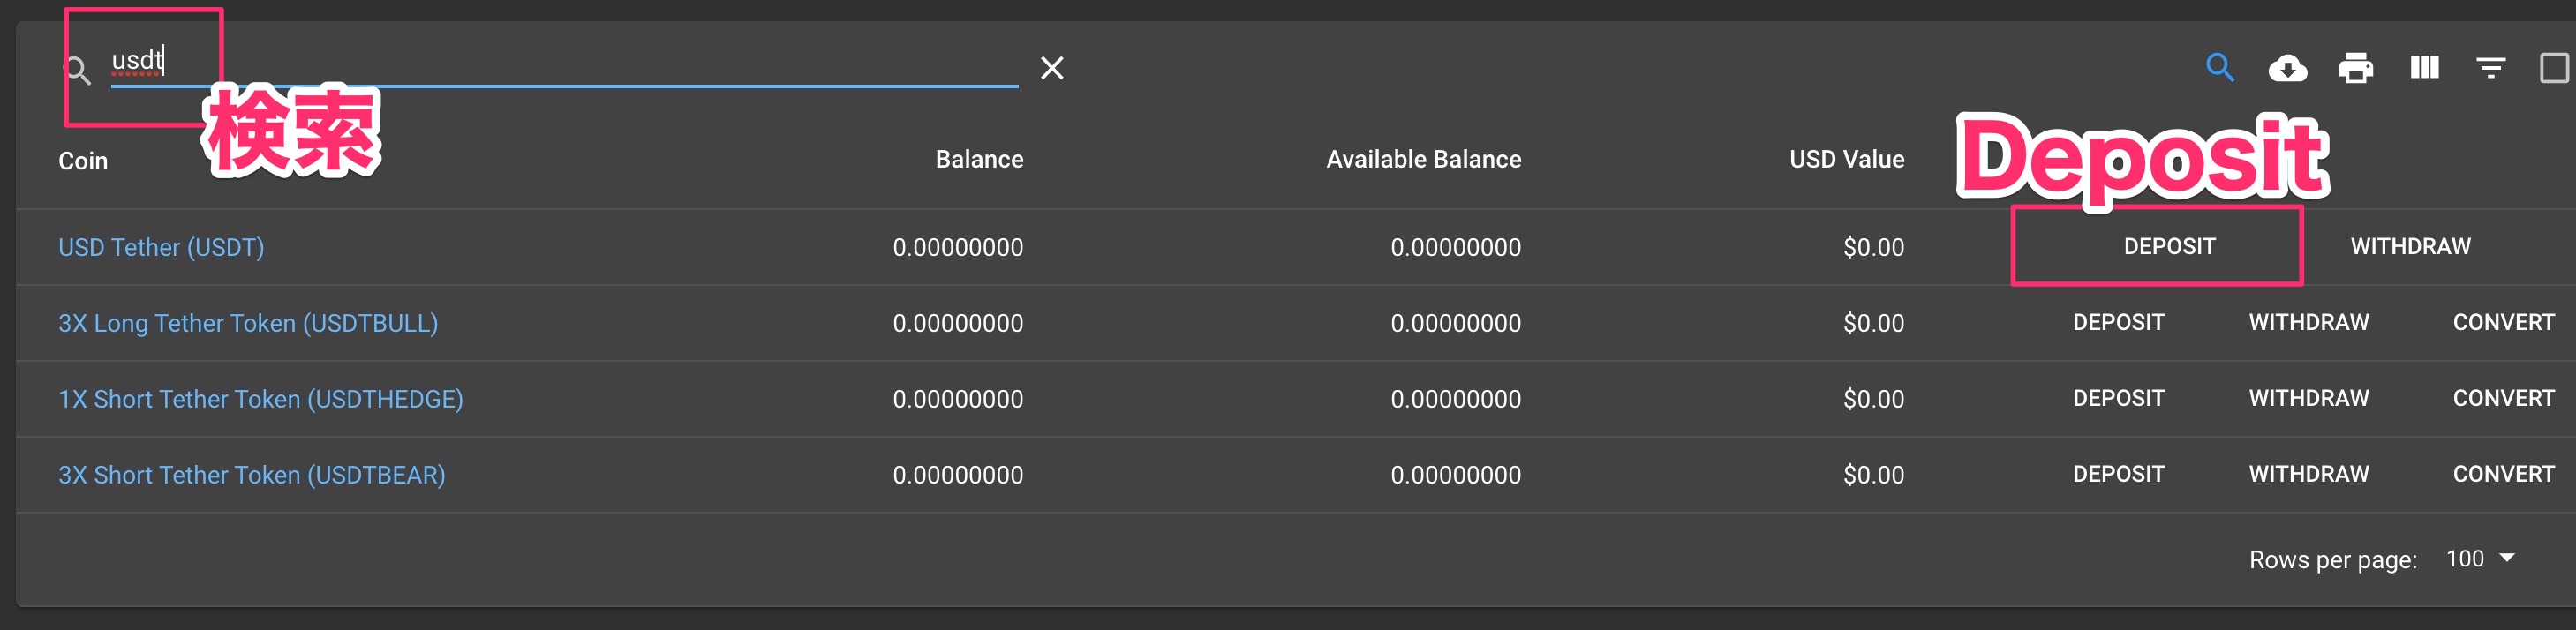The height and width of the screenshot is (630, 2576).
Task: Open the view columns icon
Action: (2424, 68)
